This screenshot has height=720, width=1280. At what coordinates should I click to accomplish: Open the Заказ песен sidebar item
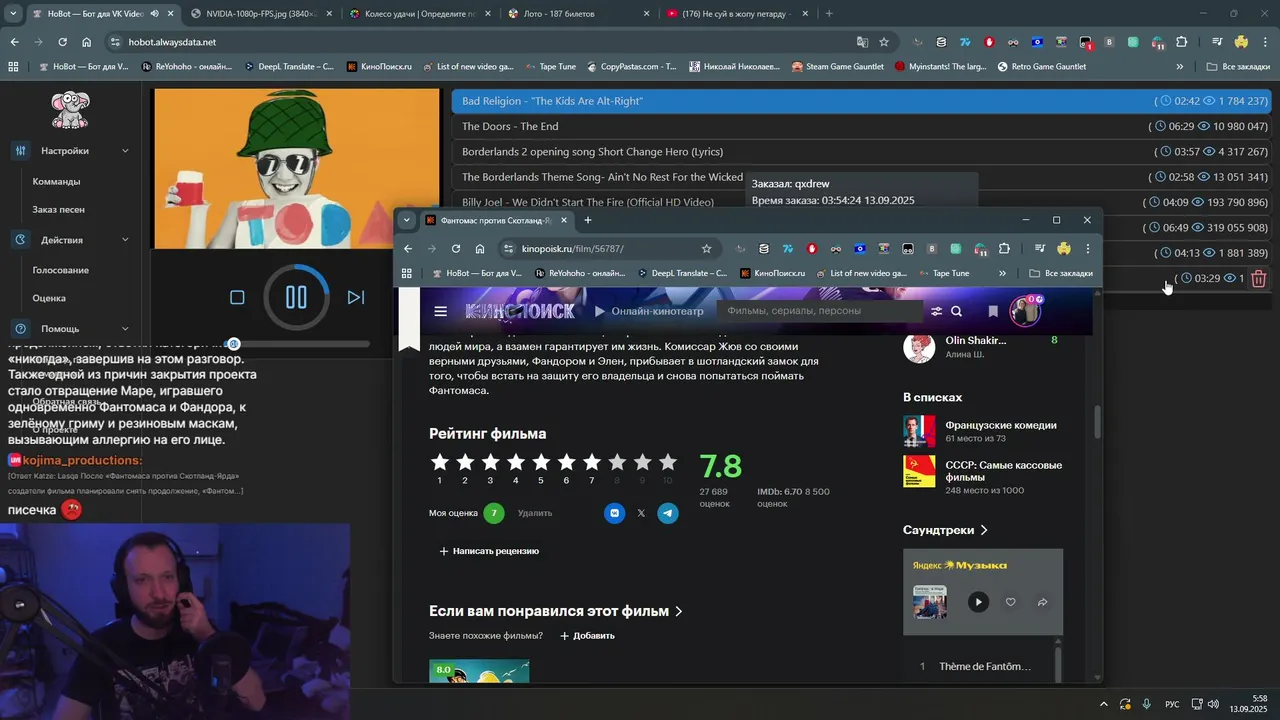(x=58, y=210)
